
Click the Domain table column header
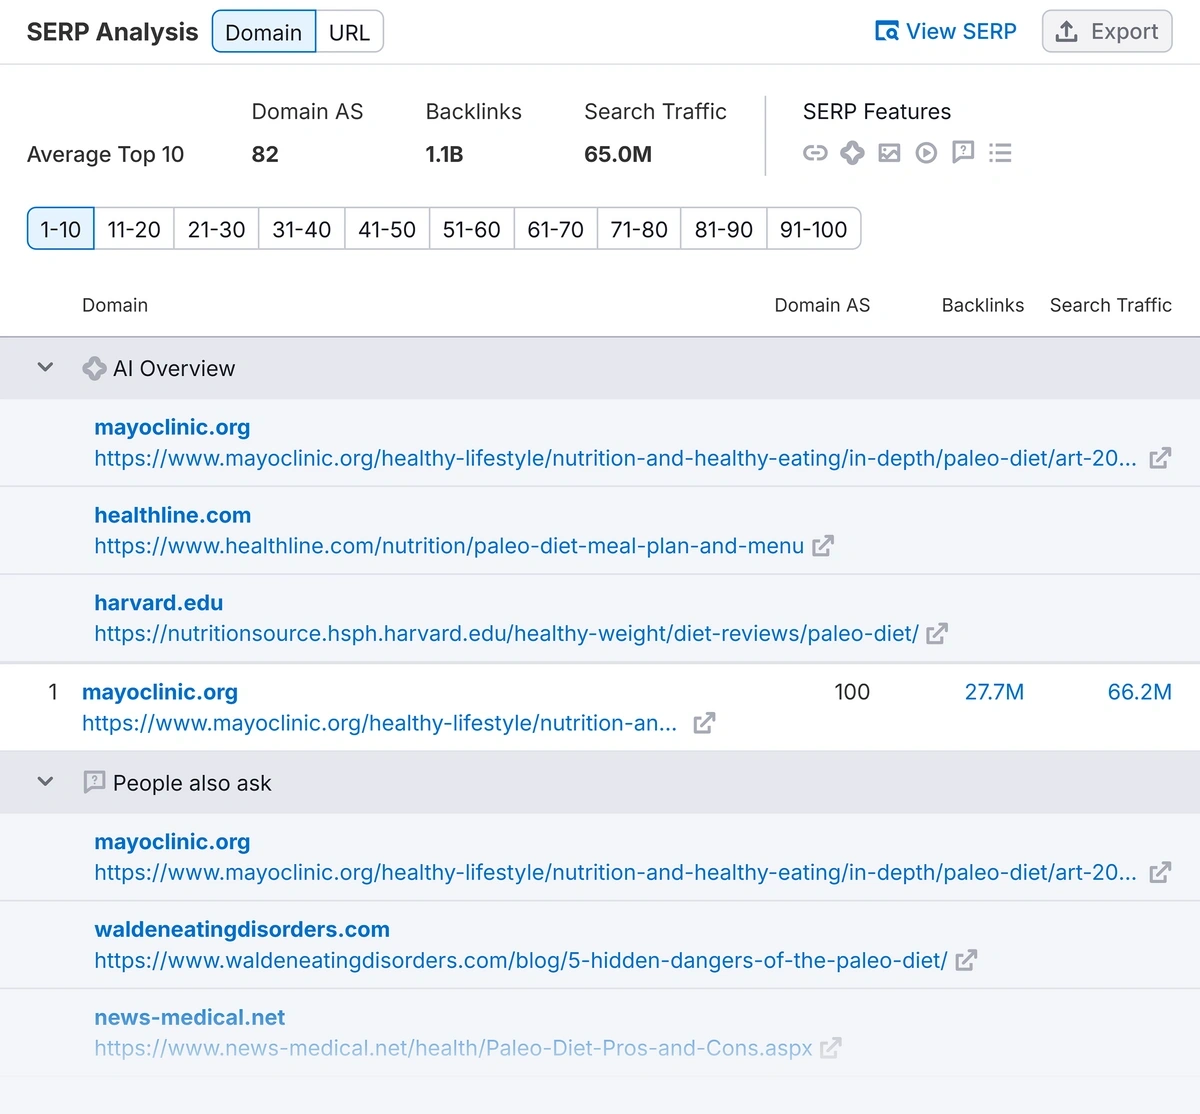point(115,305)
